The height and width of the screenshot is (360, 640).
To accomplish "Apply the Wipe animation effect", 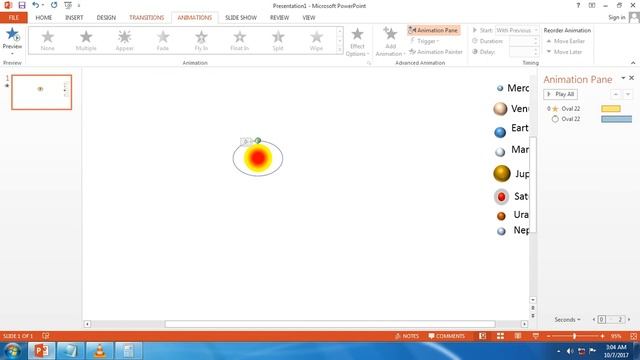I will click(316, 40).
